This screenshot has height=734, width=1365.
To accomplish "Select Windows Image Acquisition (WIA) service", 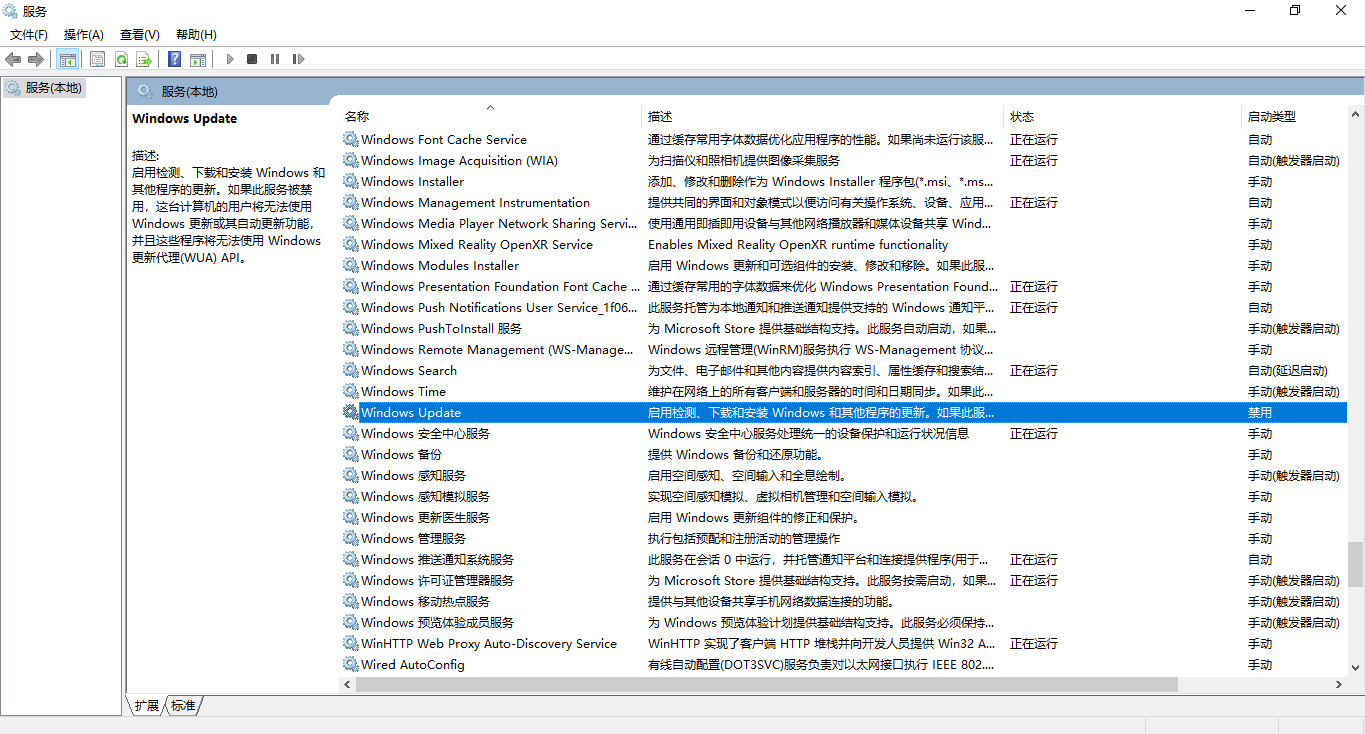I will [x=844, y=160].
